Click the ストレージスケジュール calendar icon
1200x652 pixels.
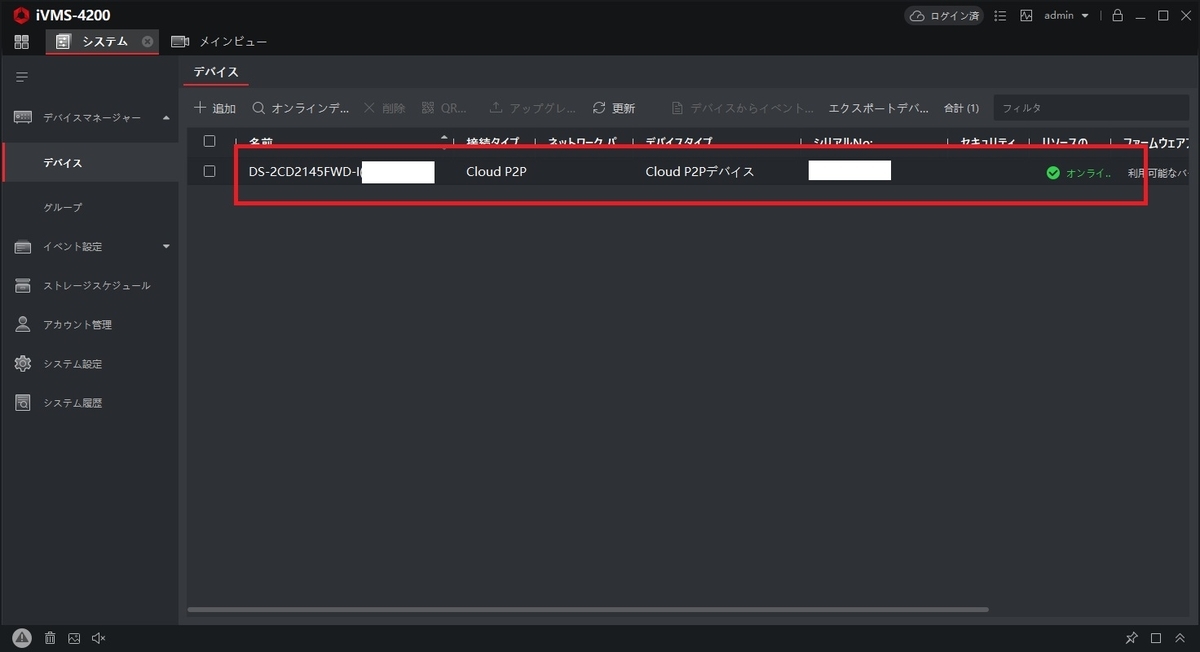coord(22,286)
